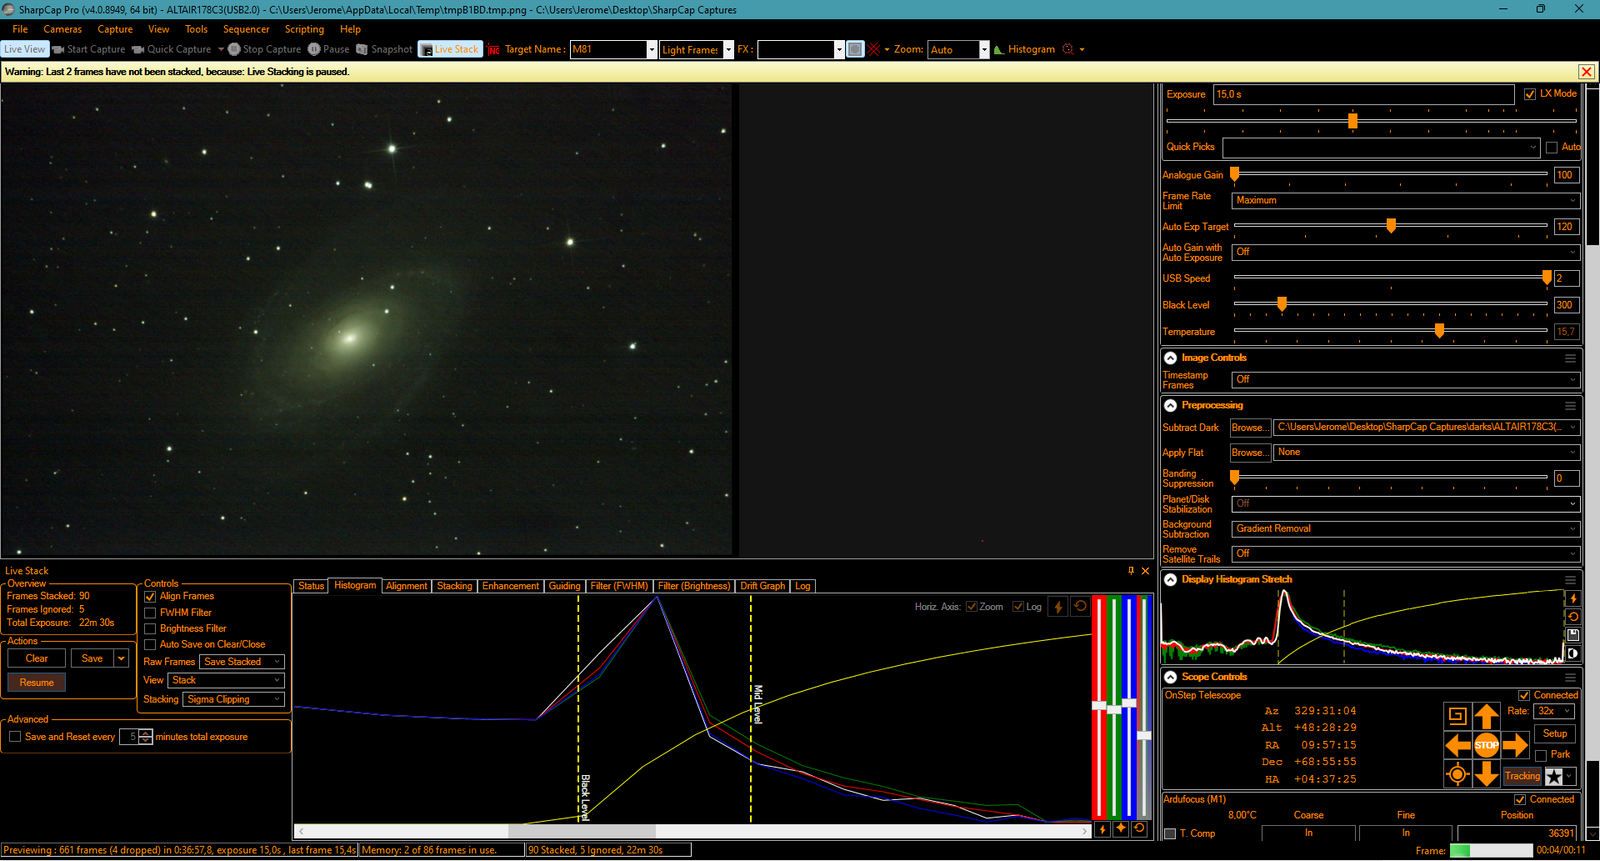Image resolution: width=1600 pixels, height=861 pixels.
Task: Click the spiral search icon in Scope Controls
Action: pyautogui.click(x=1457, y=715)
